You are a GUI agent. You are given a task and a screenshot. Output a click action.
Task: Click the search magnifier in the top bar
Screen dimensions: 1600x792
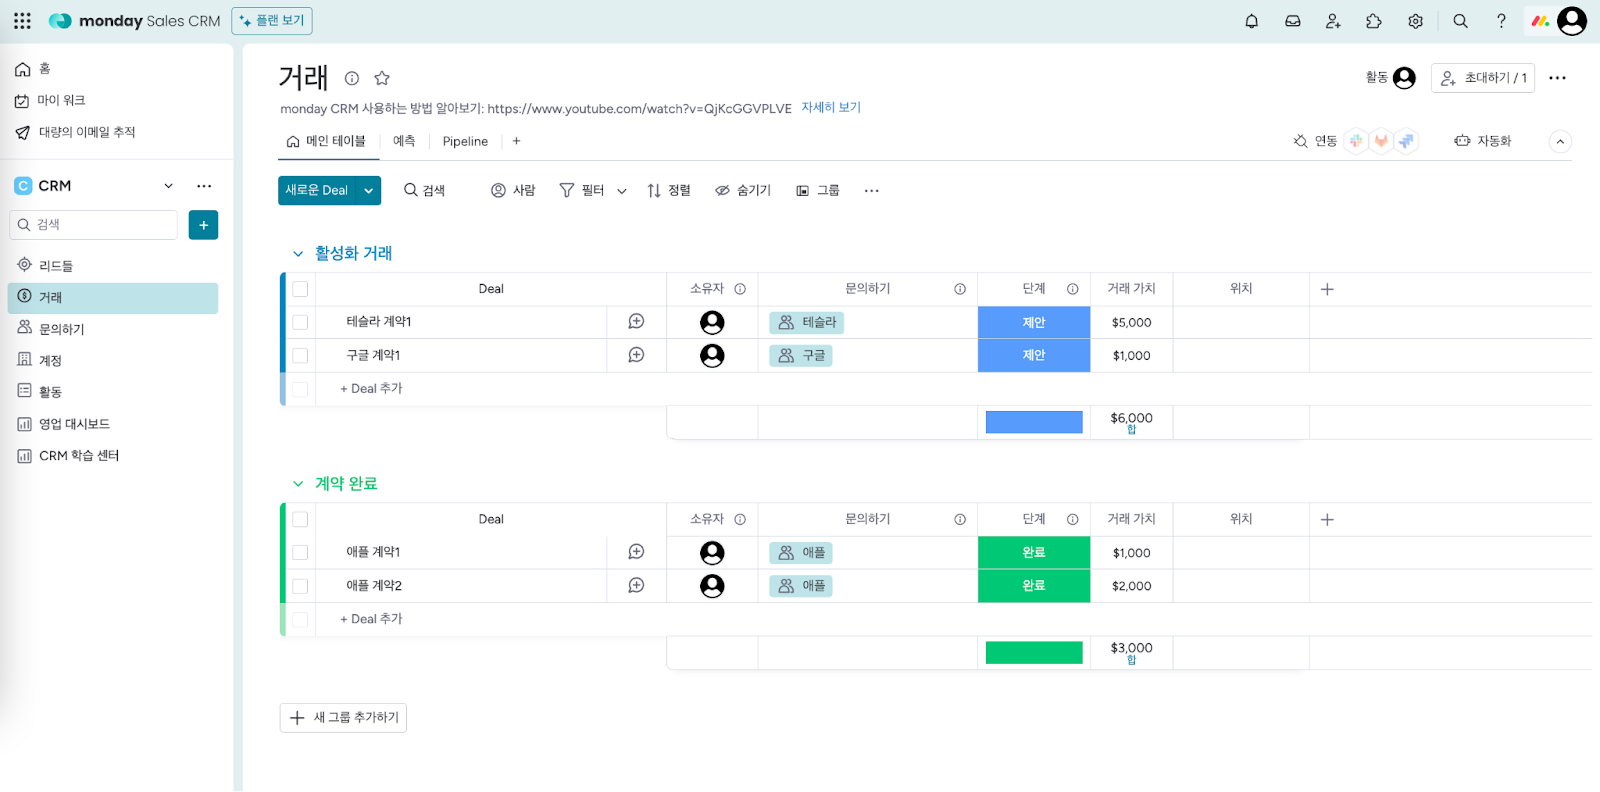[1460, 21]
